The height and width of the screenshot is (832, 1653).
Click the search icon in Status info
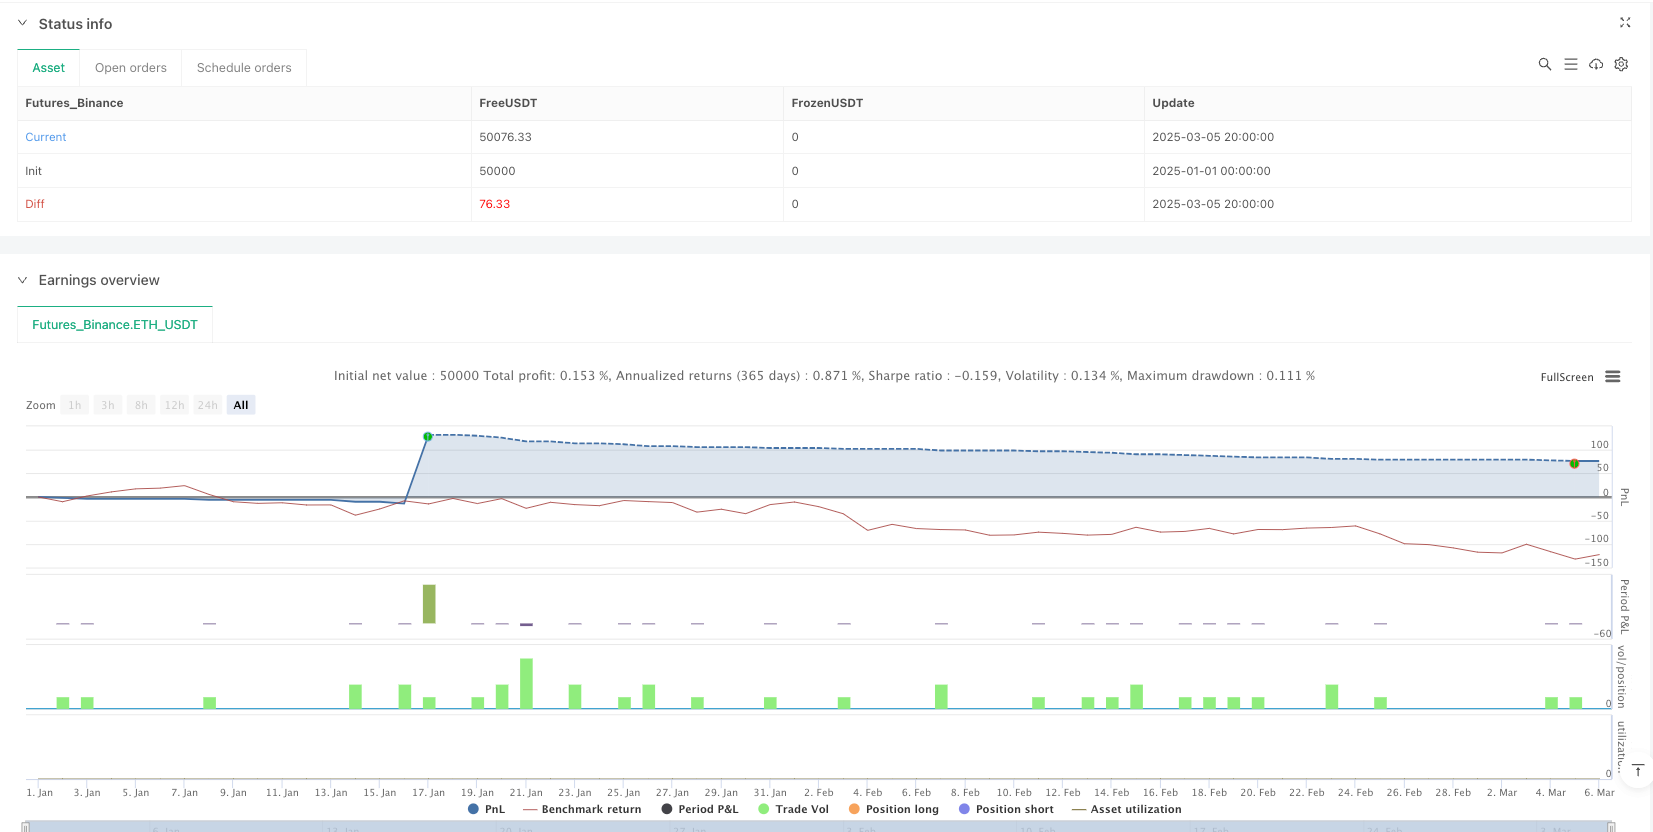coord(1544,64)
